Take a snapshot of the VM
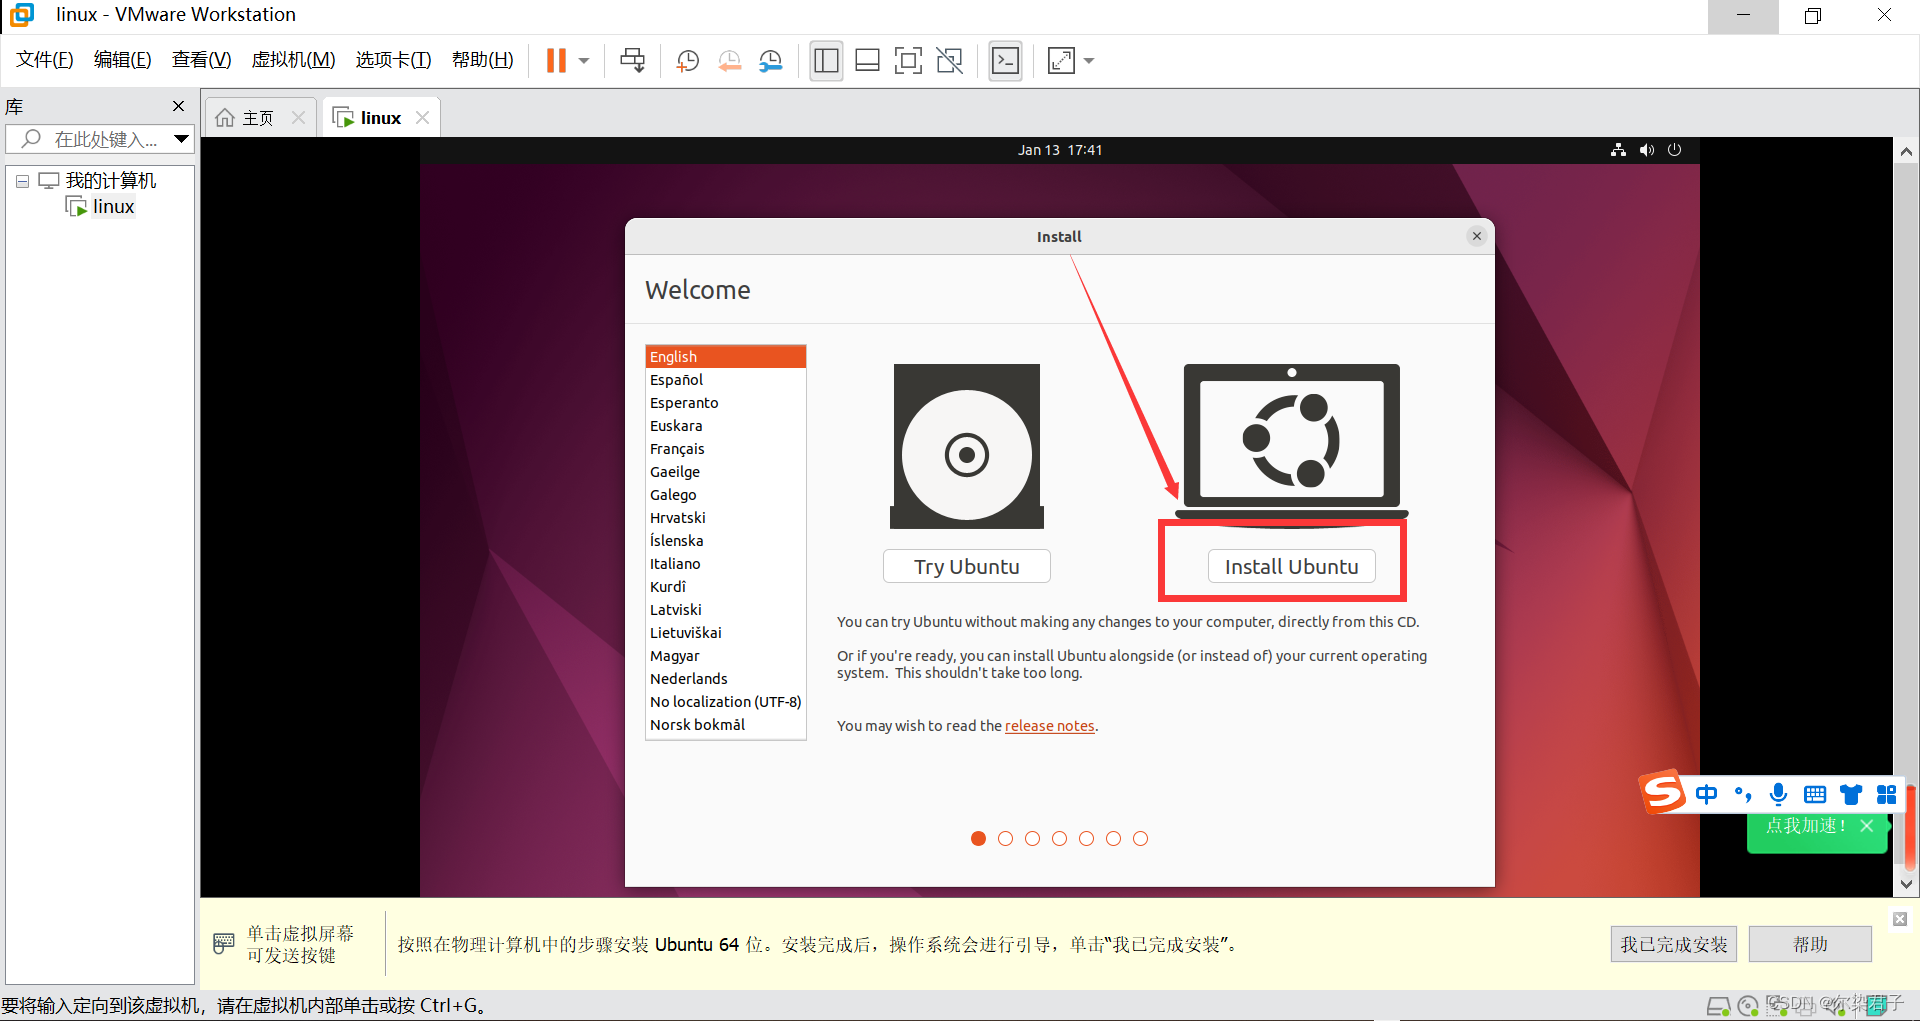The height and width of the screenshot is (1021, 1920). coord(687,61)
